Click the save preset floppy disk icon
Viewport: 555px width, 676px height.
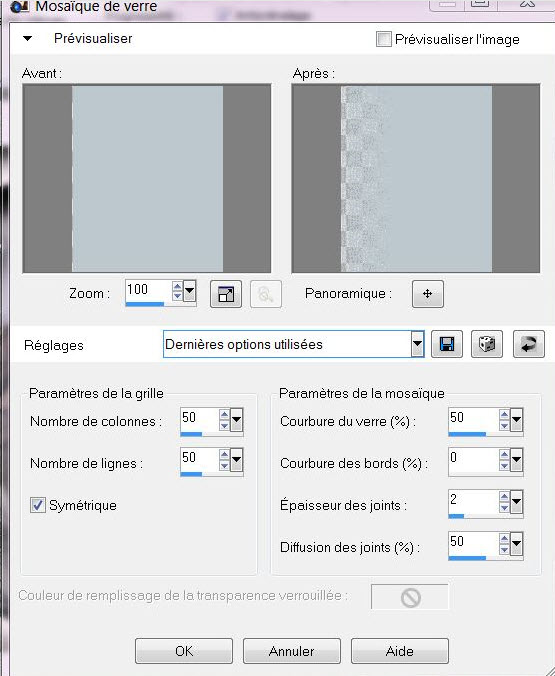tap(447, 344)
